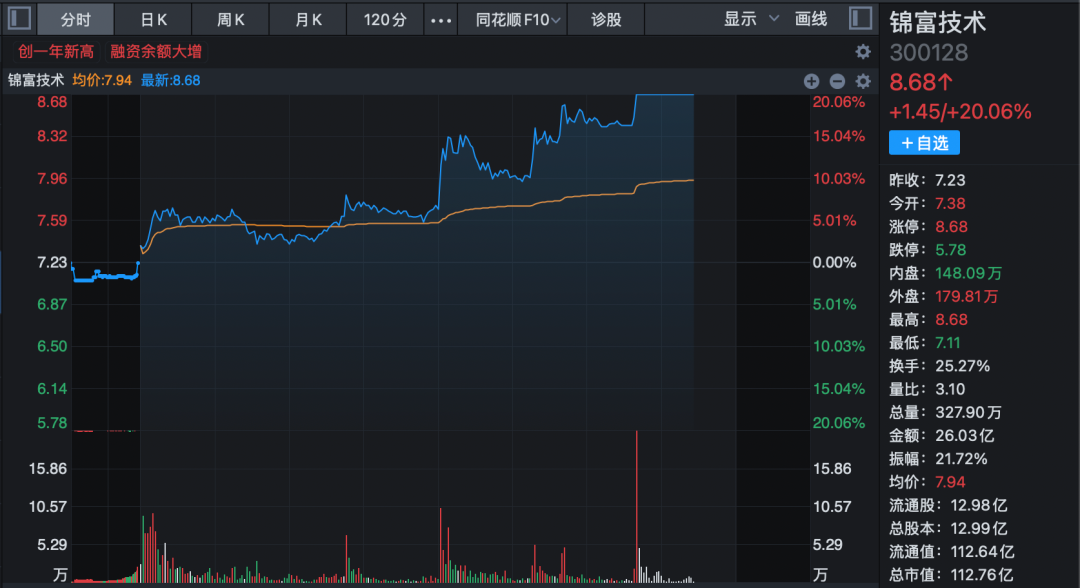Toggle the right sidebar panel icon

pyautogui.click(x=860, y=19)
